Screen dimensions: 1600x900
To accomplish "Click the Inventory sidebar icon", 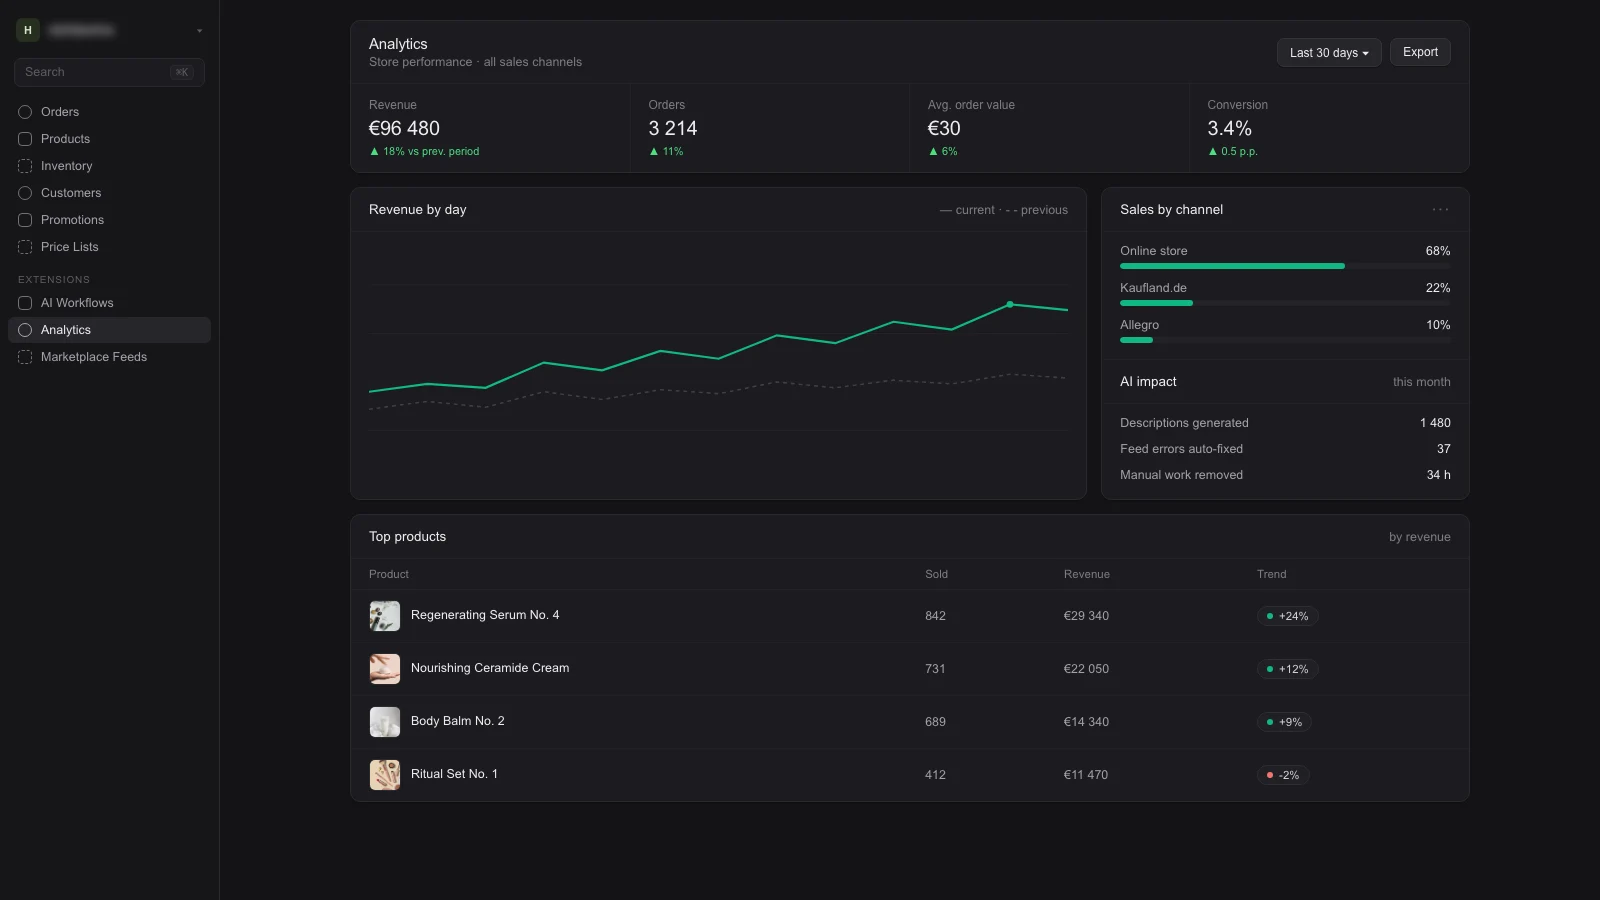I will pos(25,166).
